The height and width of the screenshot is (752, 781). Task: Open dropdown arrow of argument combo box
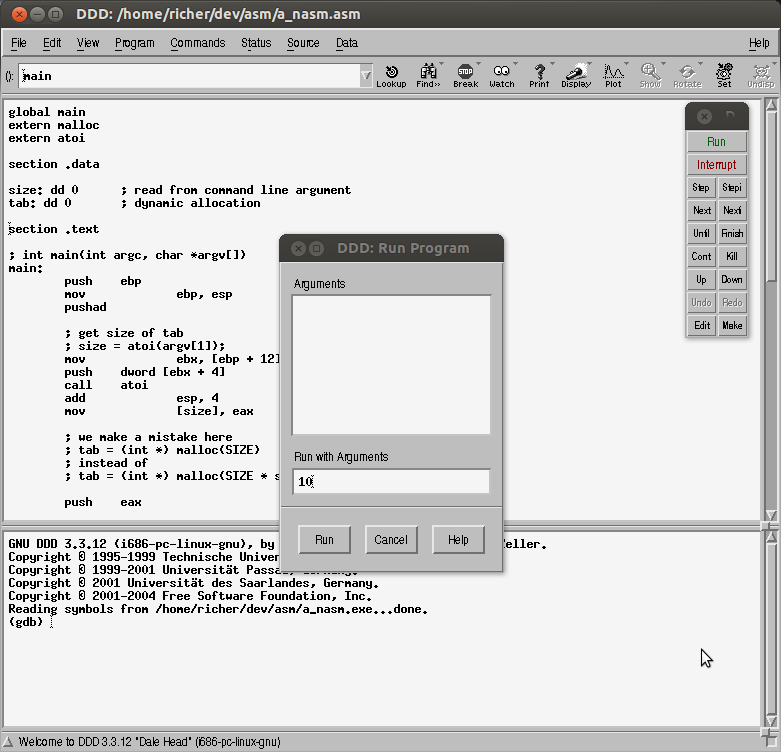(x=366, y=76)
